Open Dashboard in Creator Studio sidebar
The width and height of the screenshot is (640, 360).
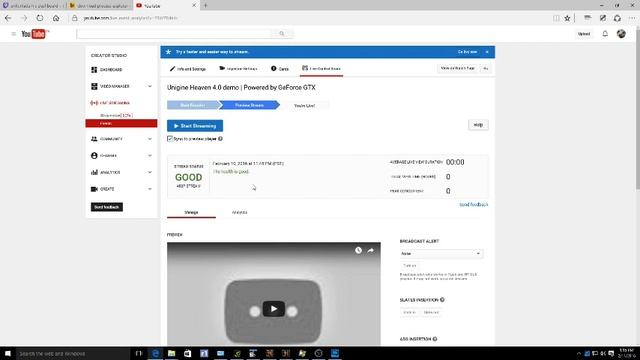coord(111,70)
